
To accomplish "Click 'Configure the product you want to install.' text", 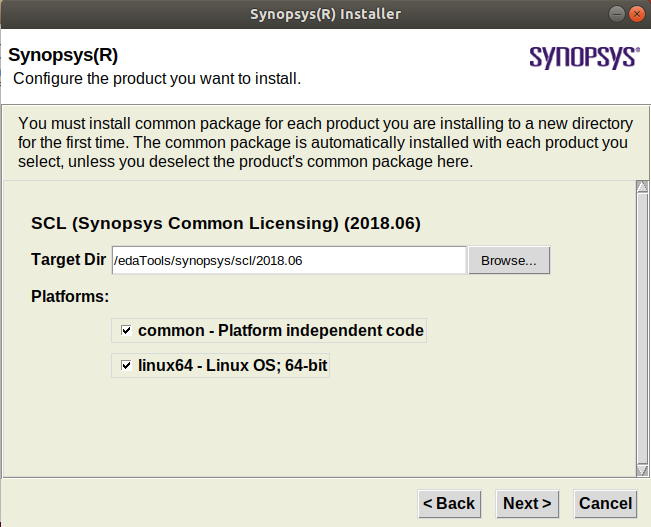I will [x=157, y=78].
